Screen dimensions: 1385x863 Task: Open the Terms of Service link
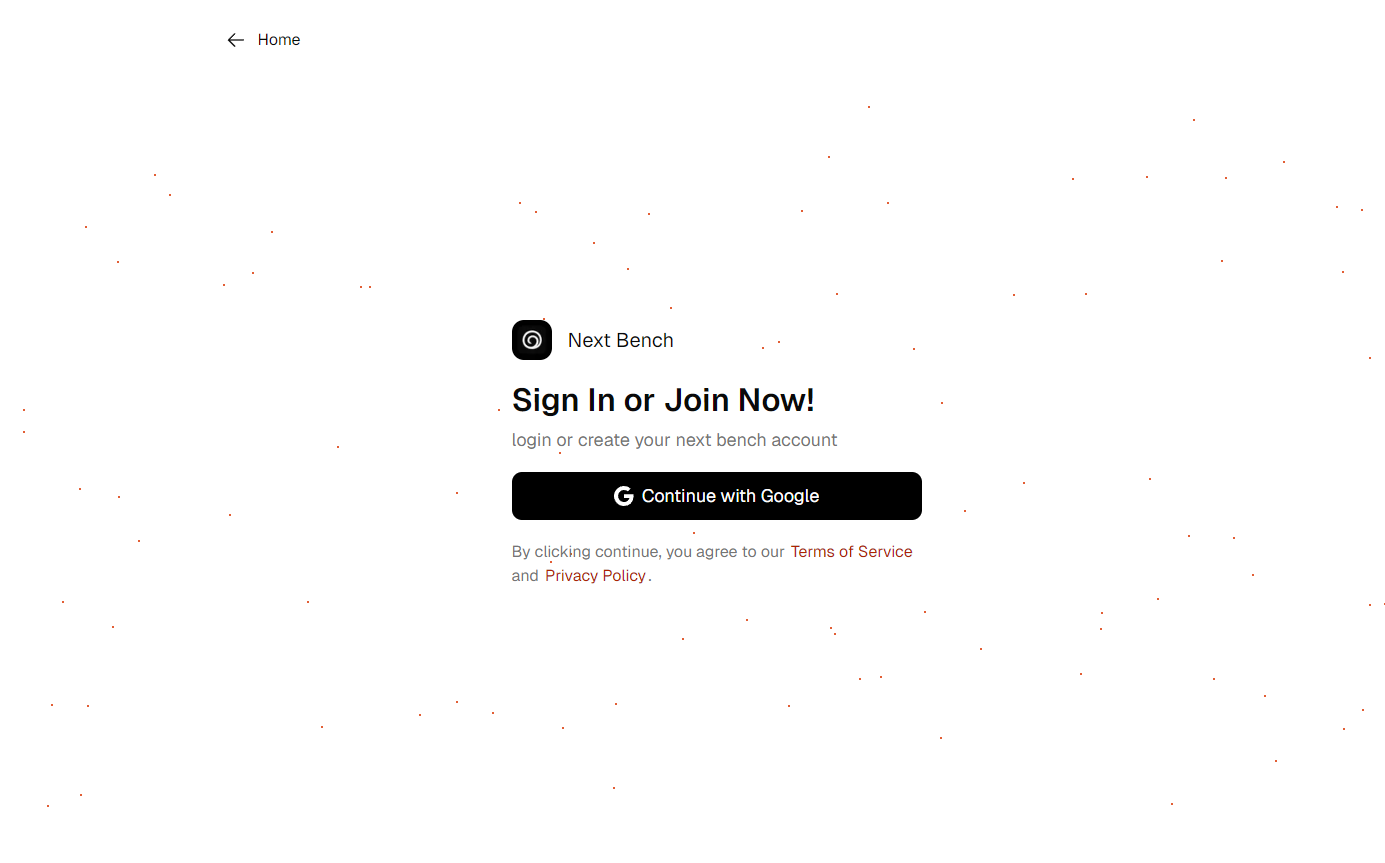[x=851, y=552]
